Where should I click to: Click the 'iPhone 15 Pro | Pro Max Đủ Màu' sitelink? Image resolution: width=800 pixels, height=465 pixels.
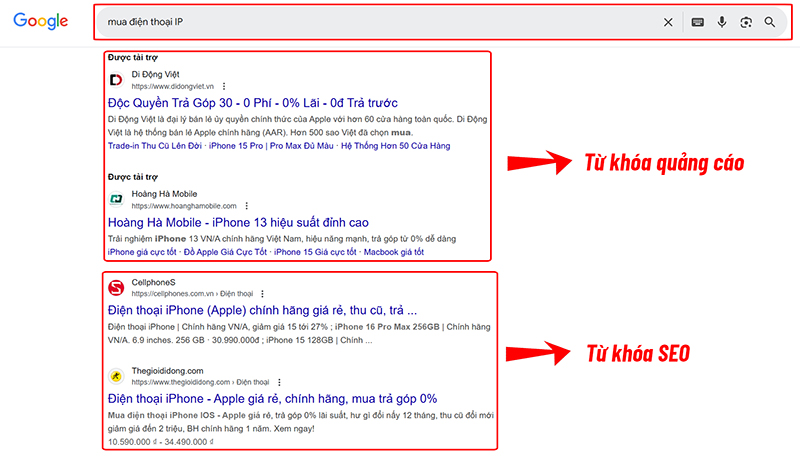[271, 146]
